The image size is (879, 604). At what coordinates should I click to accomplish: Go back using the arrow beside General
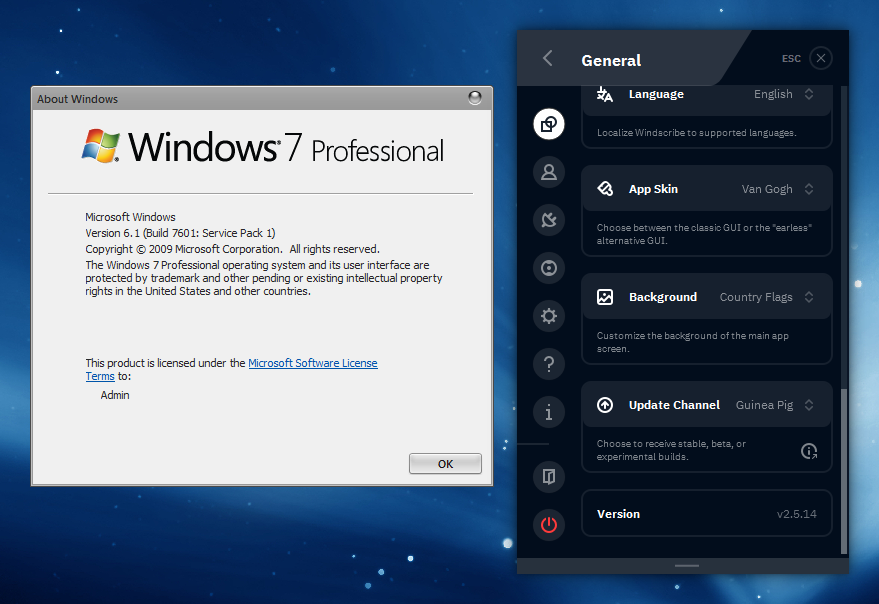click(x=547, y=59)
